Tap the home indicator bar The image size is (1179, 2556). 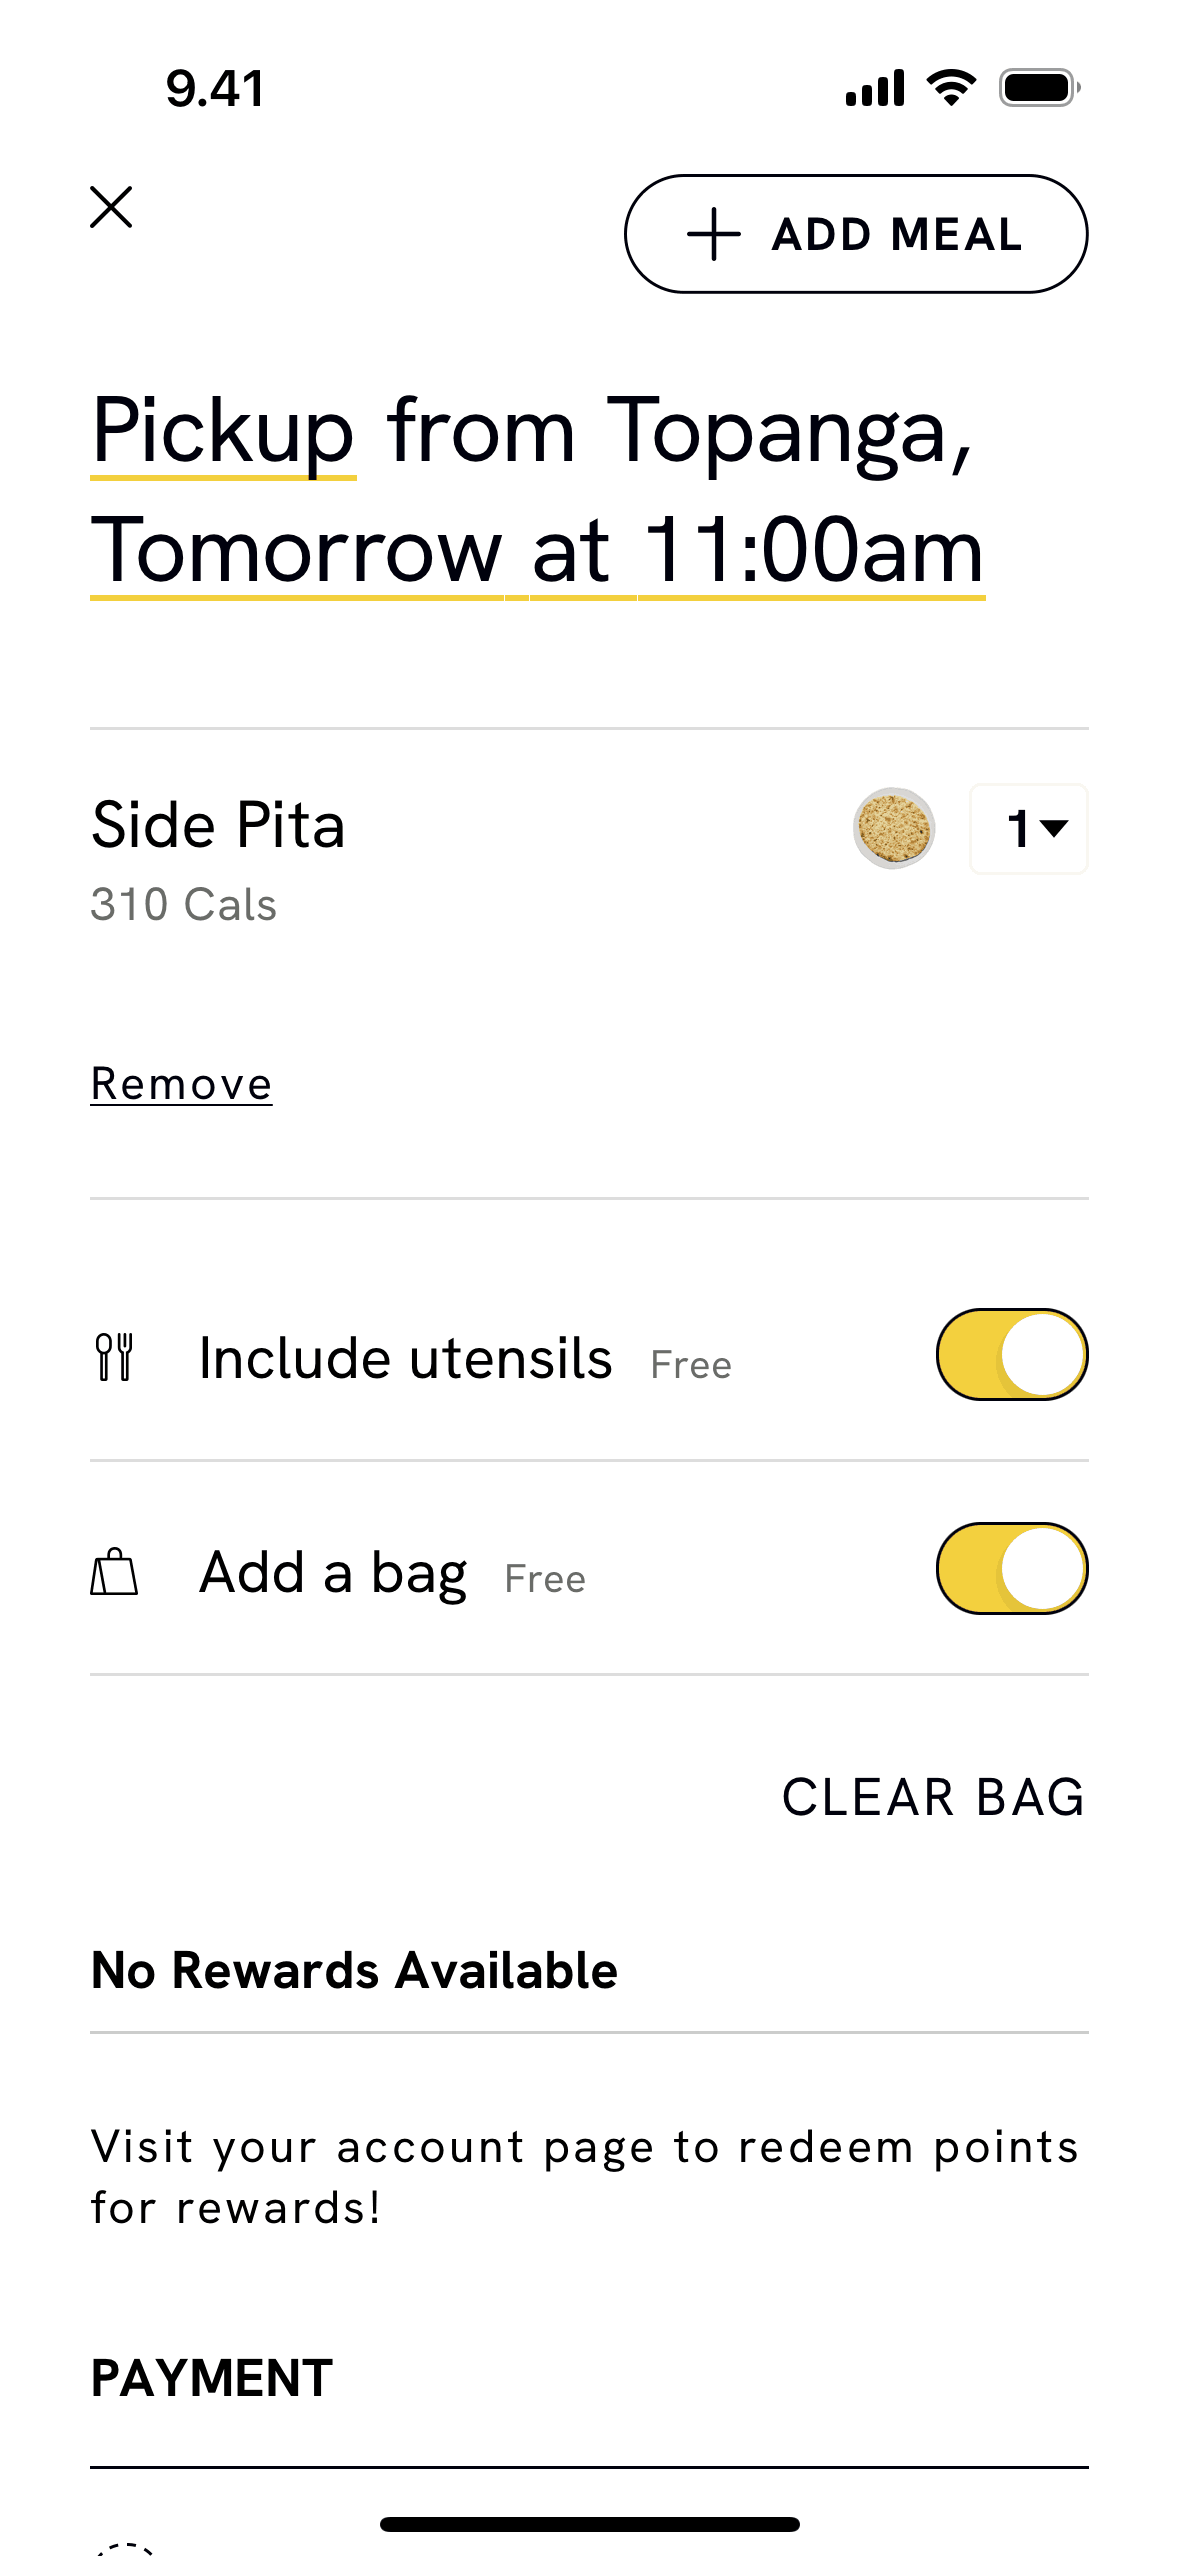tap(589, 2524)
